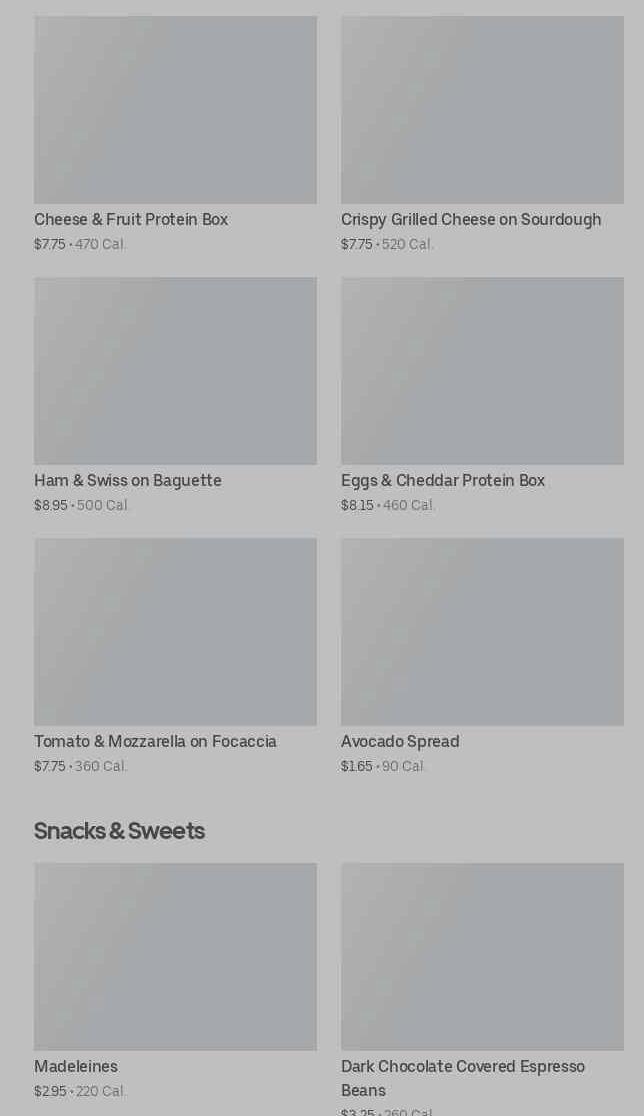Viewport: 644px width, 1116px height.
Task: Click the Crispy Grilled Cheese on Sourdough name
Action: coord(471,220)
